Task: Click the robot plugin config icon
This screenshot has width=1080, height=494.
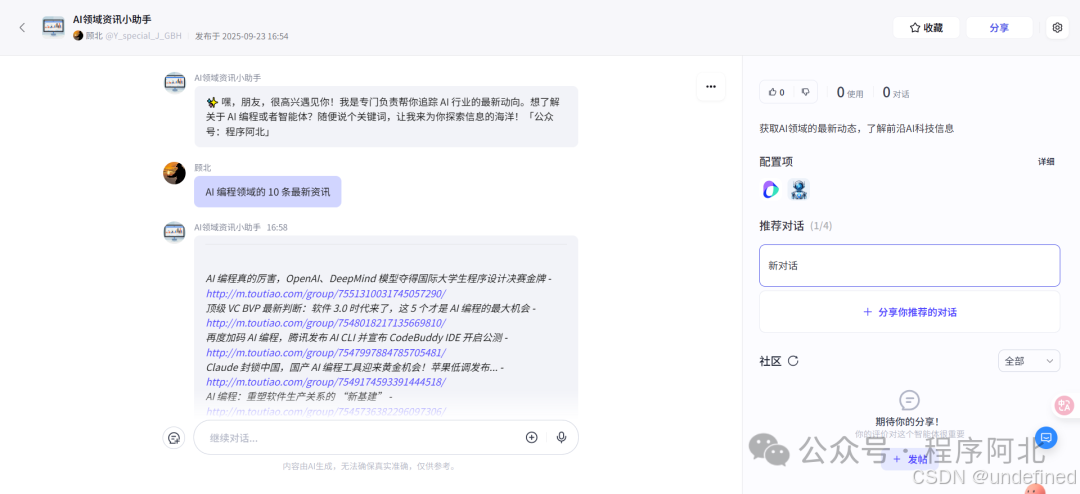Action: pos(798,189)
